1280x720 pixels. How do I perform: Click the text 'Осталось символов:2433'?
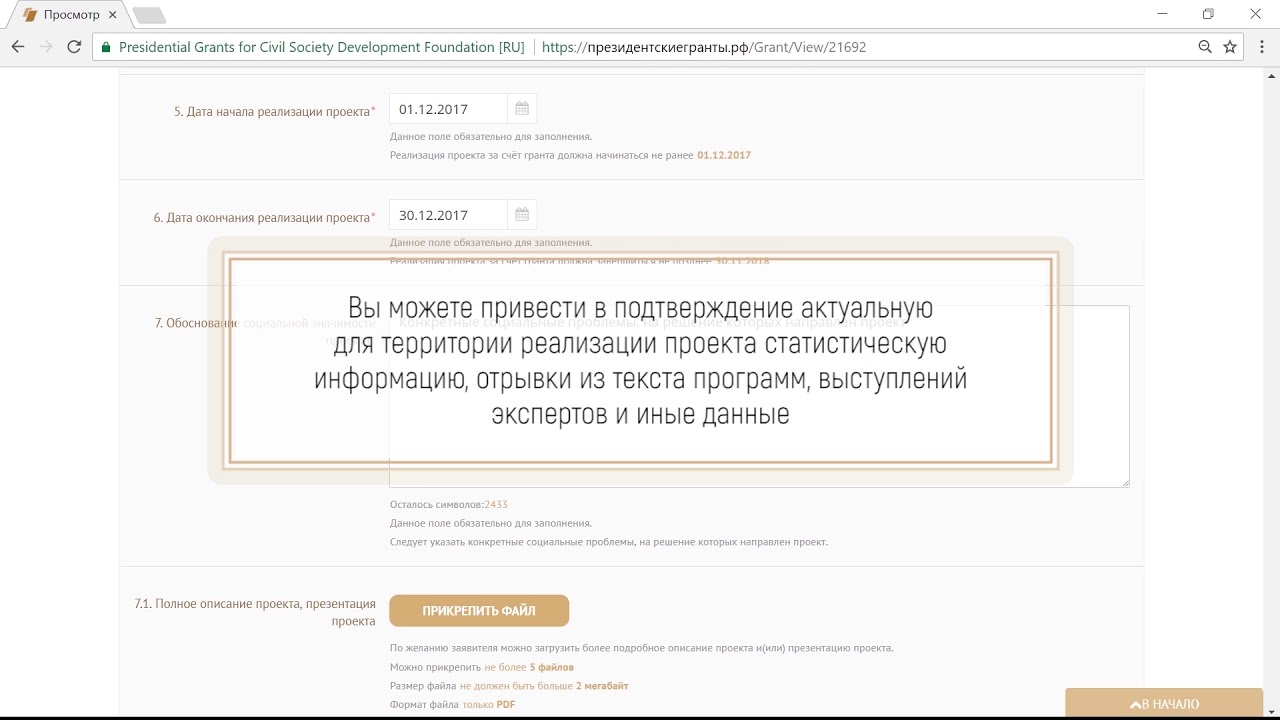tap(449, 505)
